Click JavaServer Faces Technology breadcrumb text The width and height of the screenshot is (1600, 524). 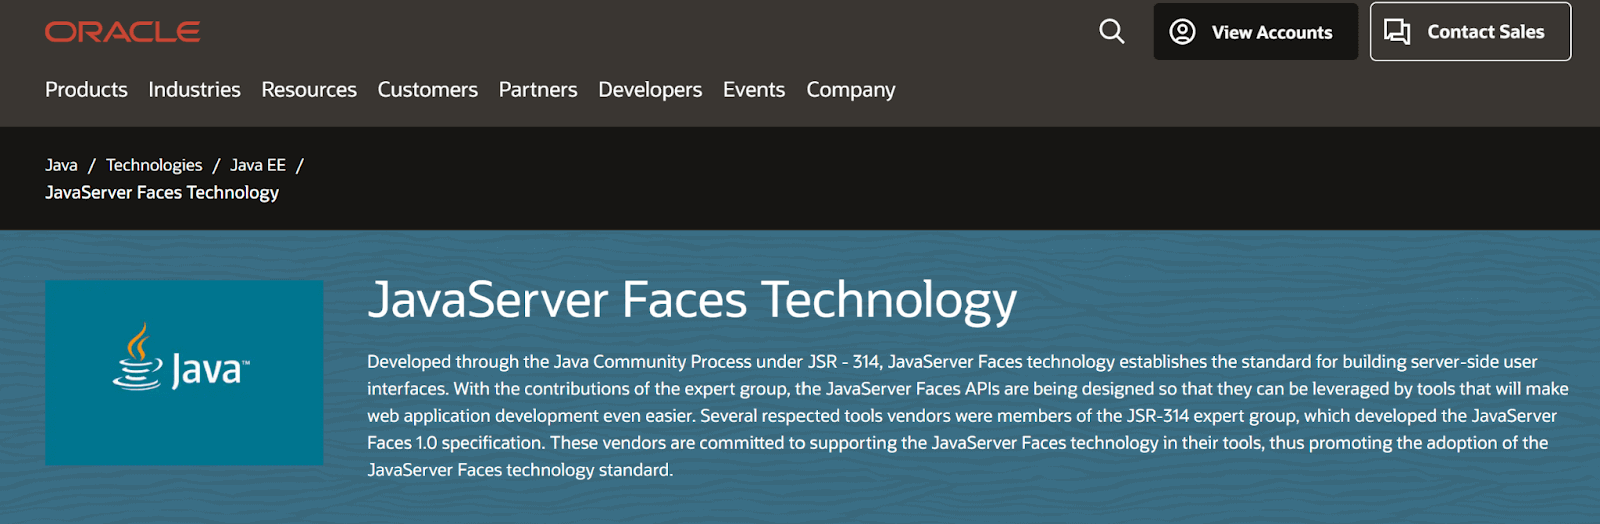point(162,192)
